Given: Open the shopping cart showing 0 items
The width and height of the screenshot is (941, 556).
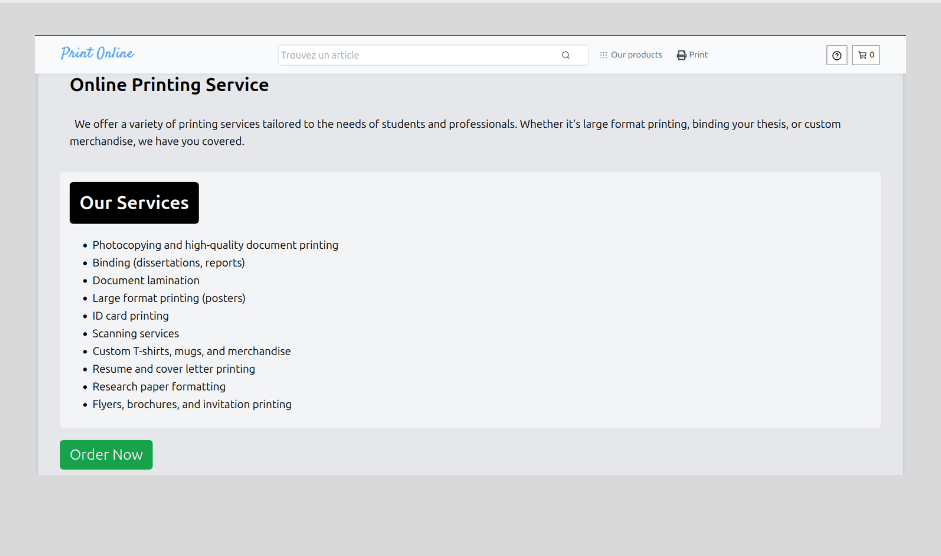Looking at the screenshot, I should point(866,55).
